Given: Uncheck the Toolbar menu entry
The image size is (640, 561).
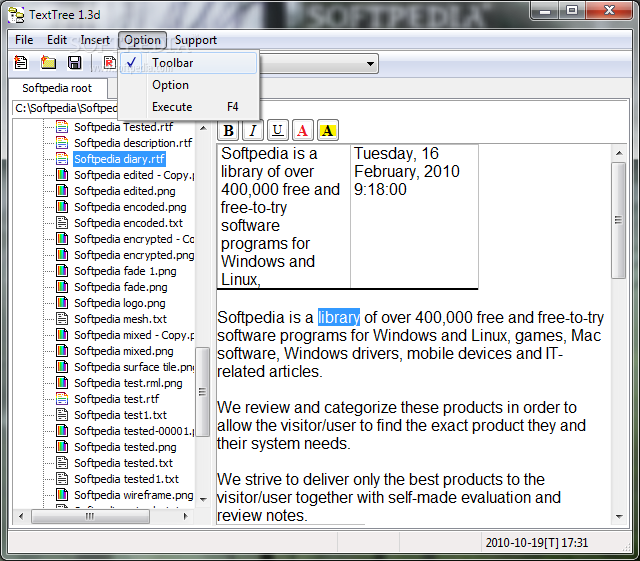Looking at the screenshot, I should pos(189,63).
